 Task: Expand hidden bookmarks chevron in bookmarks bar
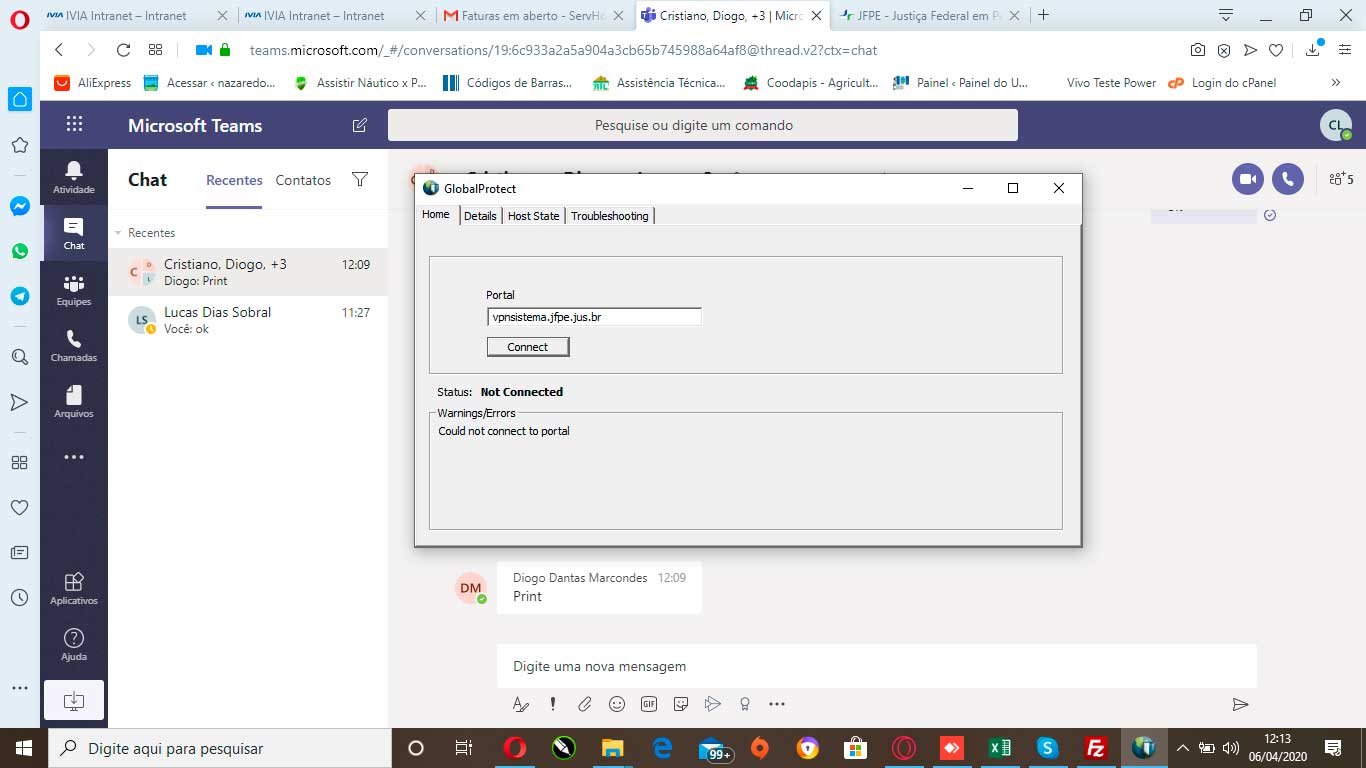pyautogui.click(x=1335, y=83)
